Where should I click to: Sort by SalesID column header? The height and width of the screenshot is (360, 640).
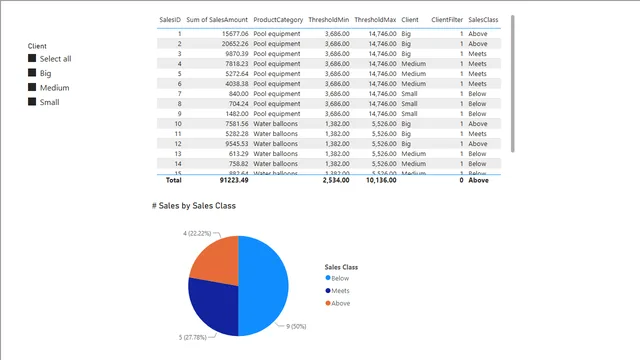click(170, 20)
